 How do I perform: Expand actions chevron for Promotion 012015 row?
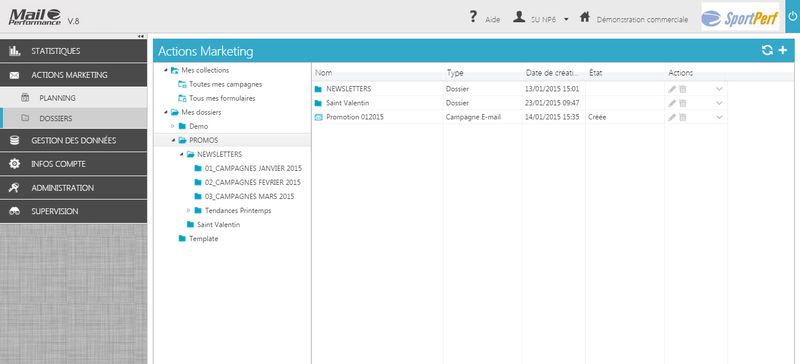point(719,117)
